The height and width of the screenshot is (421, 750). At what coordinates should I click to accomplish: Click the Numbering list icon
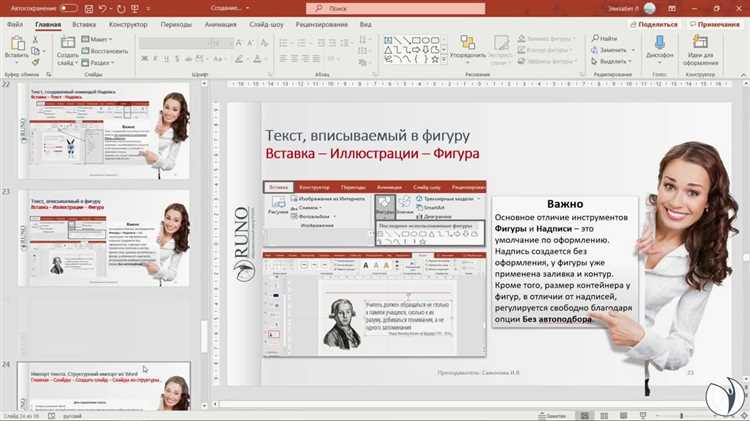click(301, 44)
